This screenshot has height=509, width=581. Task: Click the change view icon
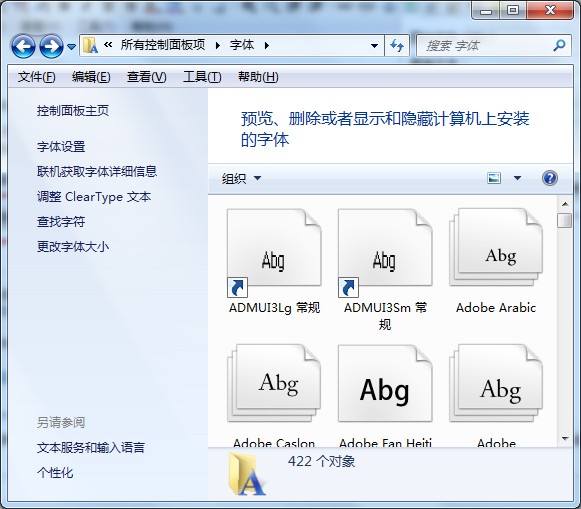pyautogui.click(x=494, y=178)
